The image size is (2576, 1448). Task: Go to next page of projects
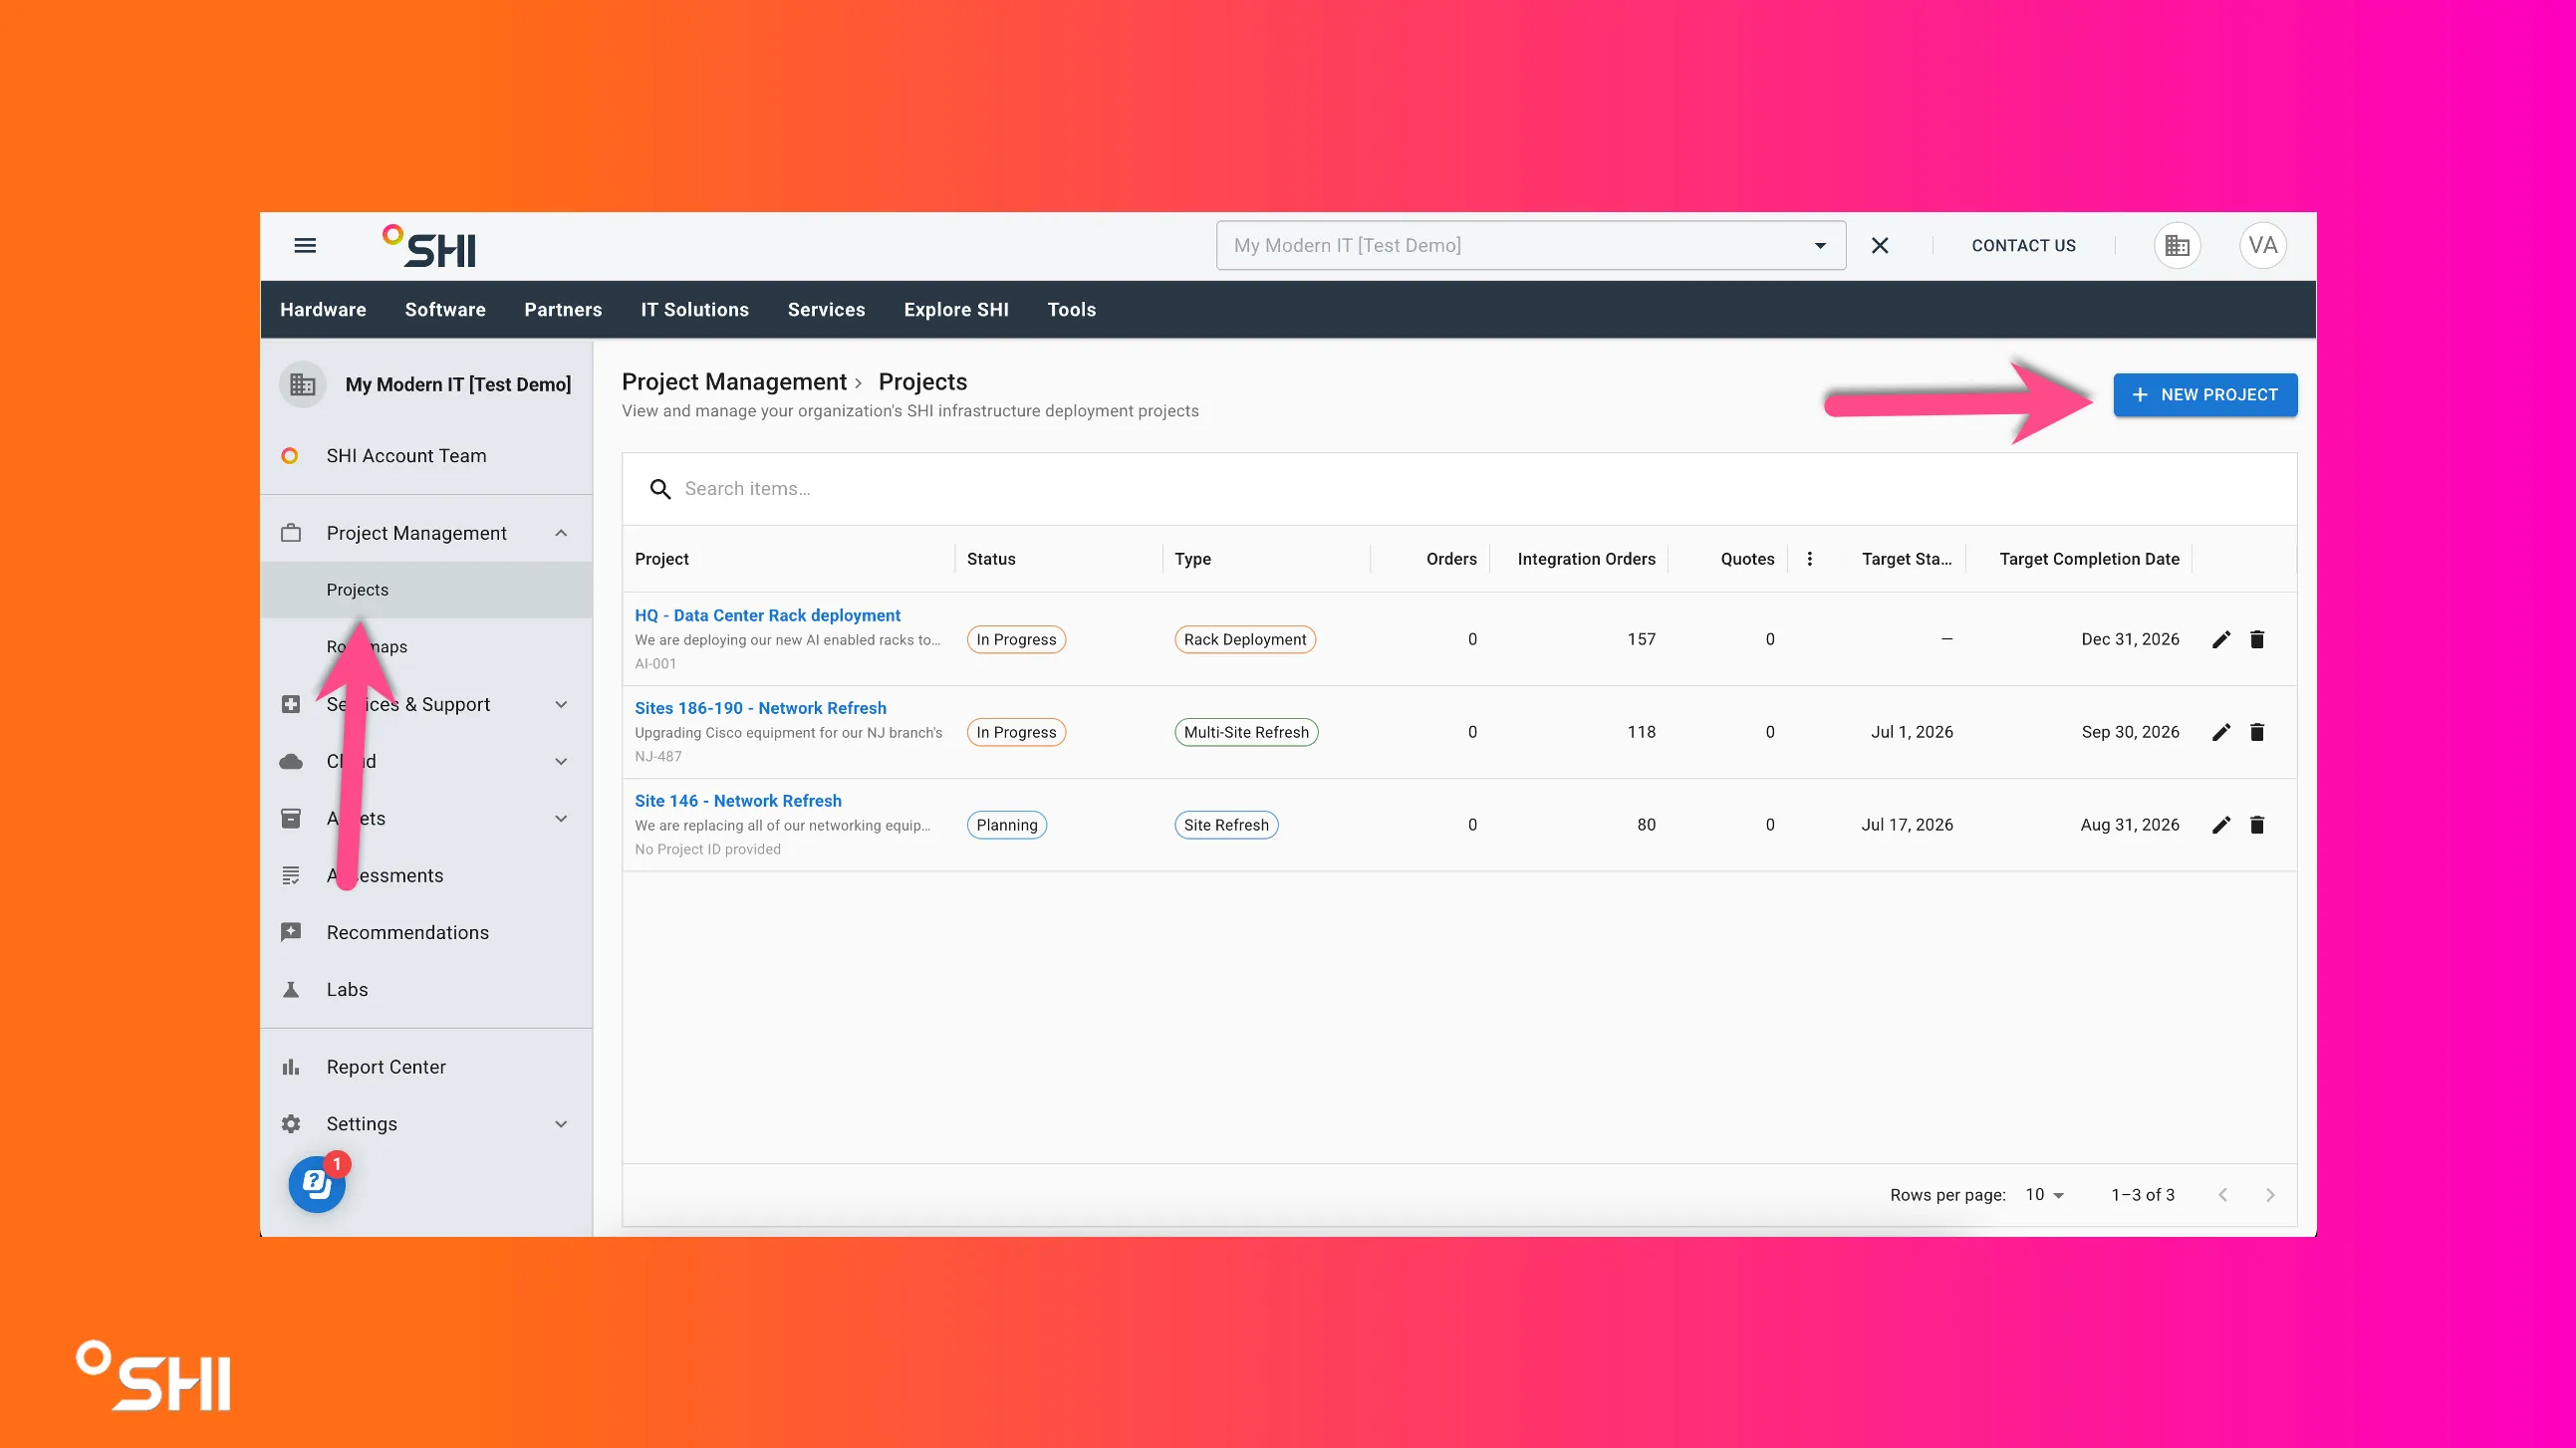2270,1195
